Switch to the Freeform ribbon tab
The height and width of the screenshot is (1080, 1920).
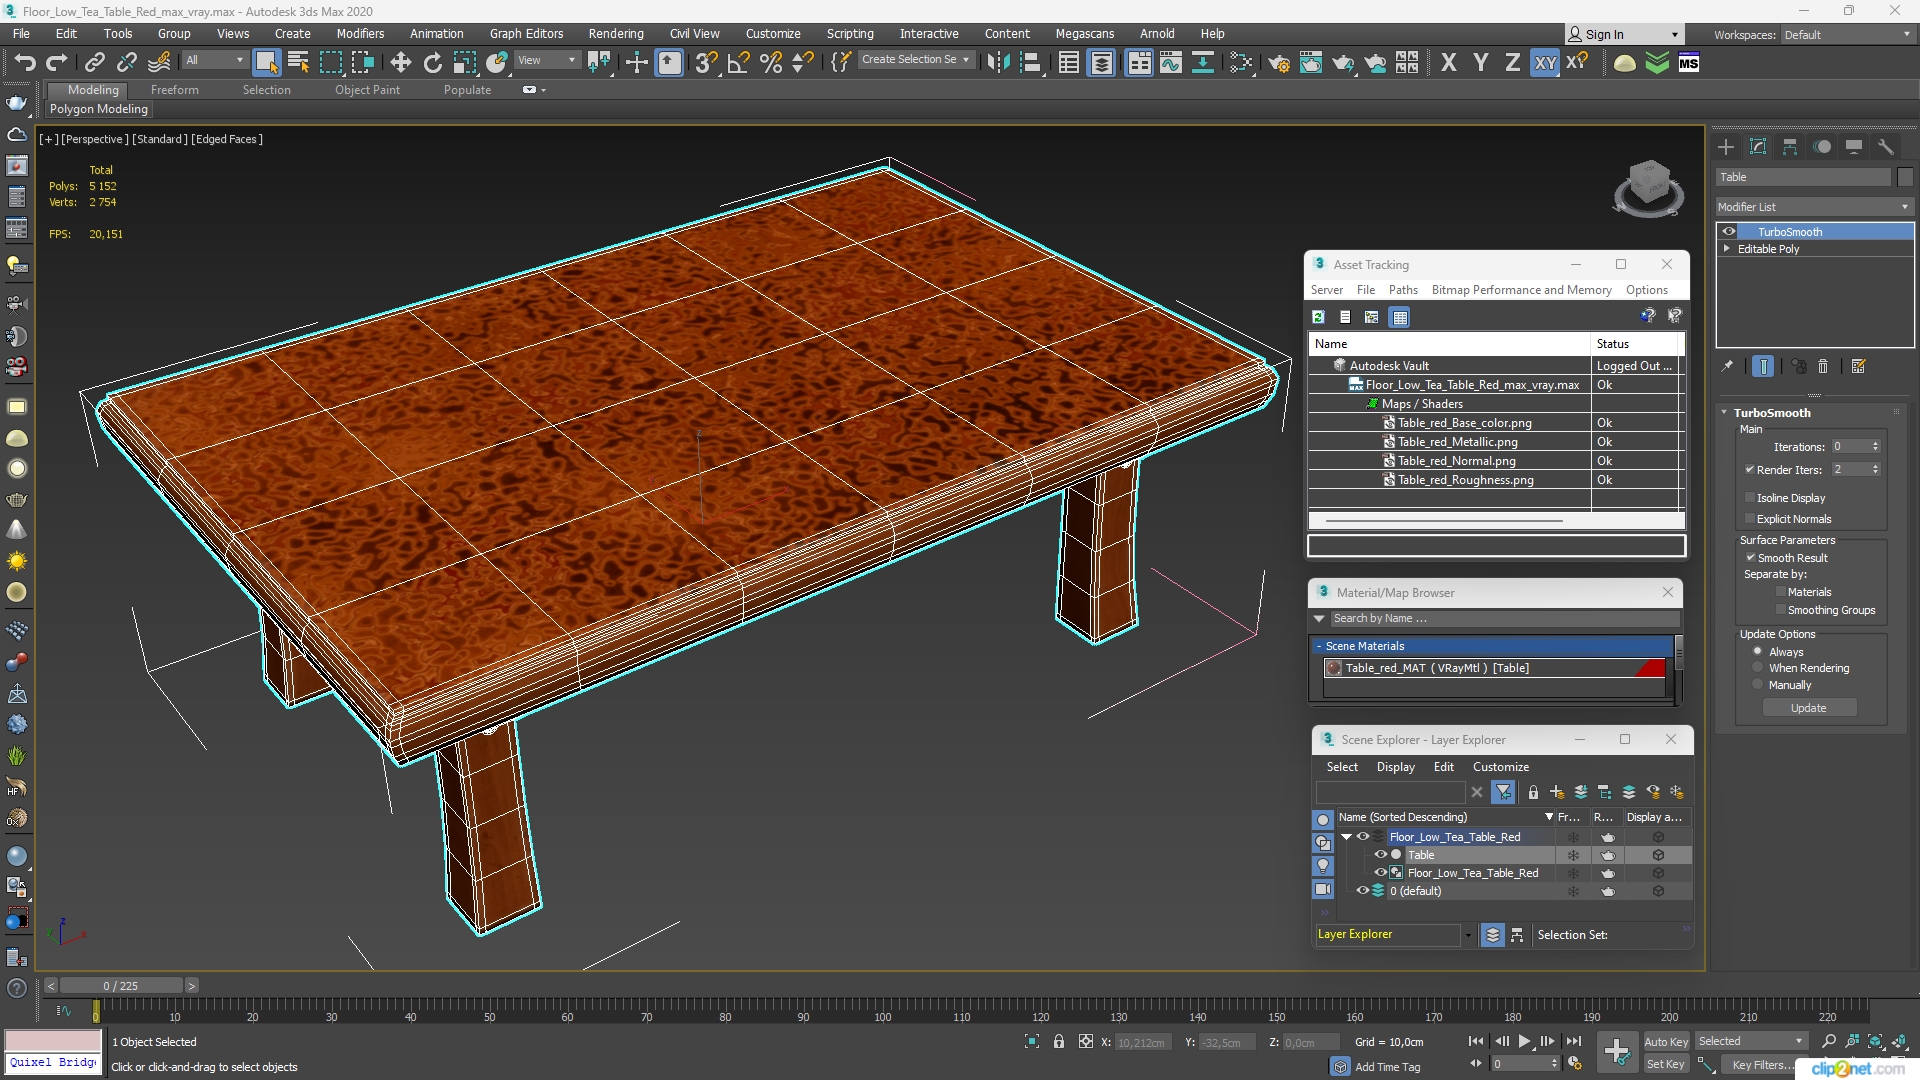point(174,90)
